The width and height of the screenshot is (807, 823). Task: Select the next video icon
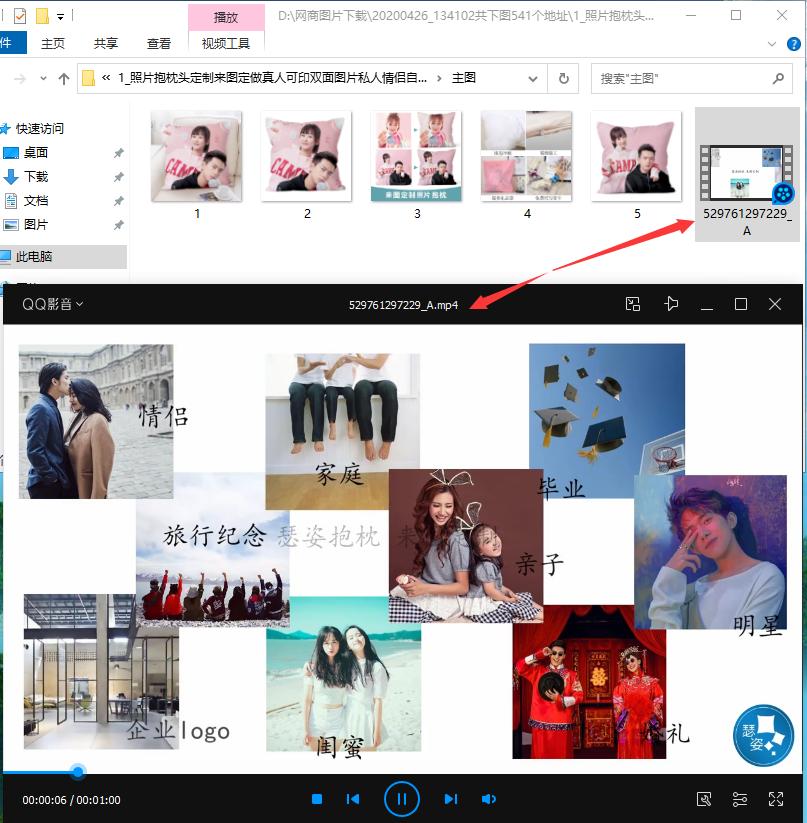tap(450, 798)
